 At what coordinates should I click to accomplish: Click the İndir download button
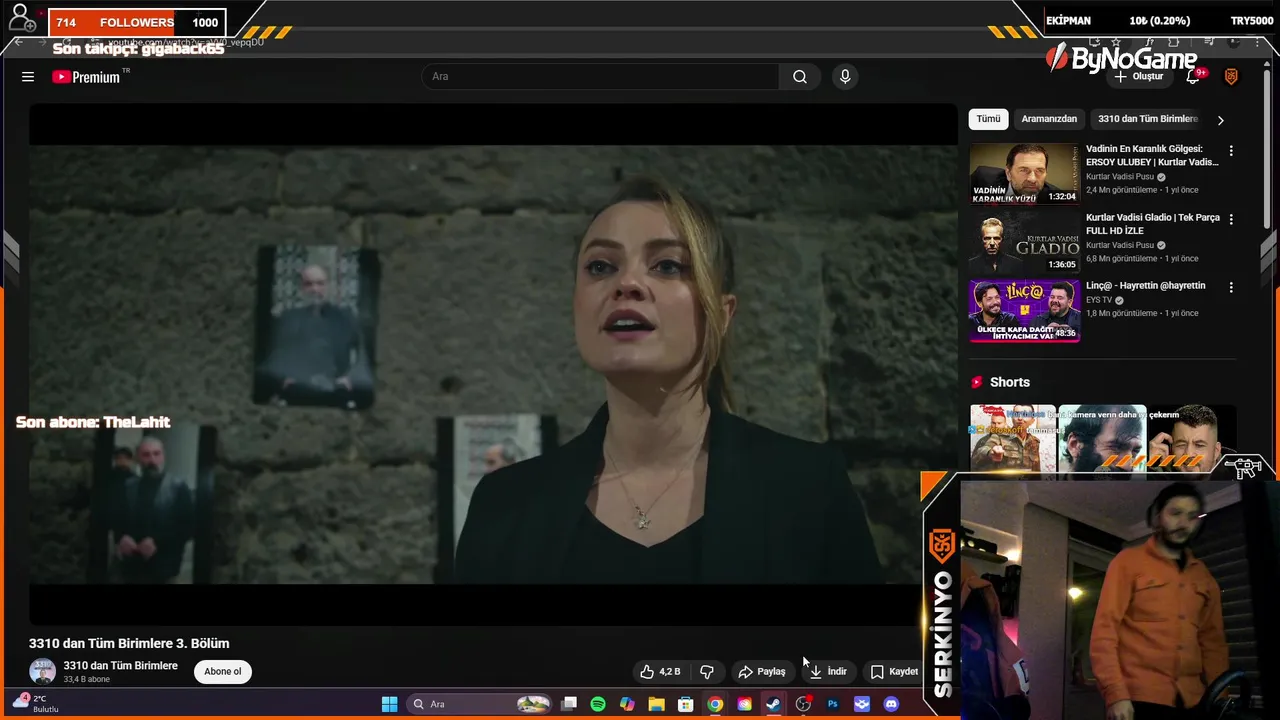click(828, 672)
